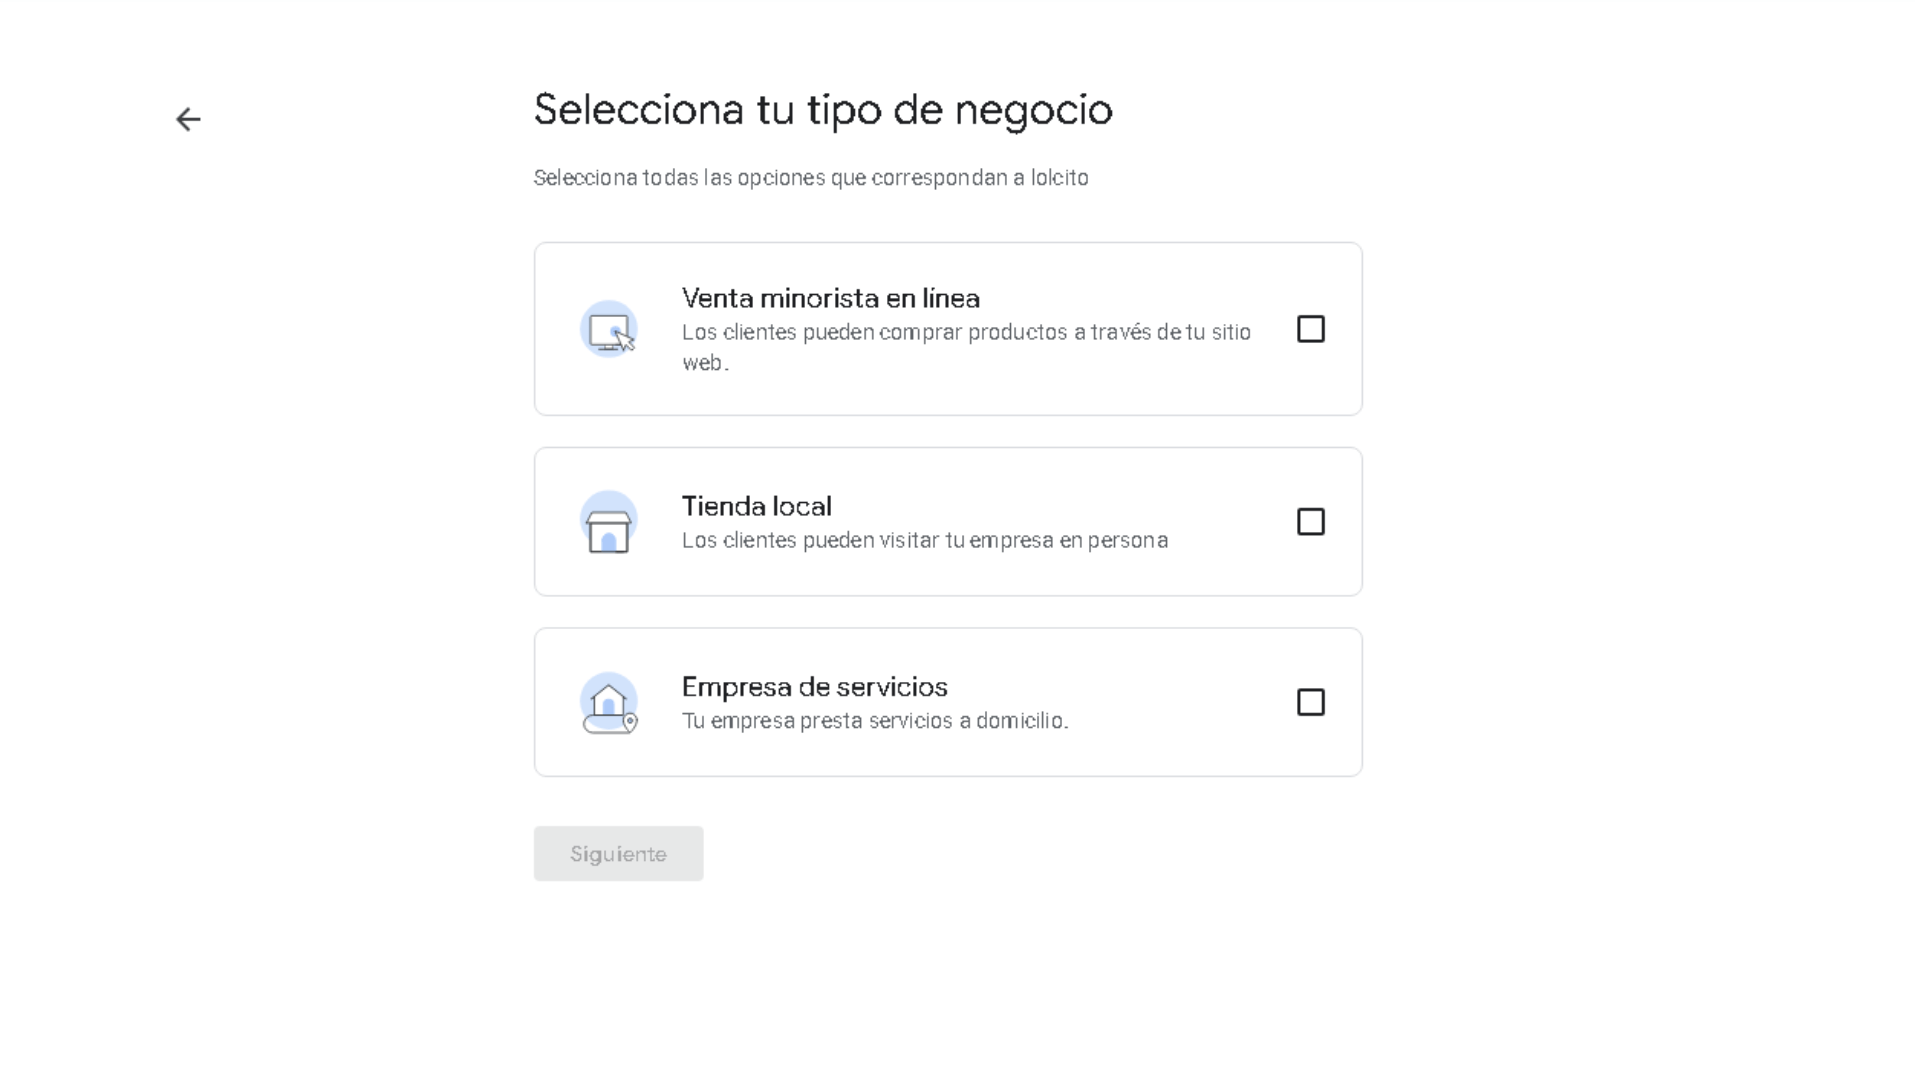Enable the Tienda local checkbox
This screenshot has width=1920, height=1080.
1310,522
